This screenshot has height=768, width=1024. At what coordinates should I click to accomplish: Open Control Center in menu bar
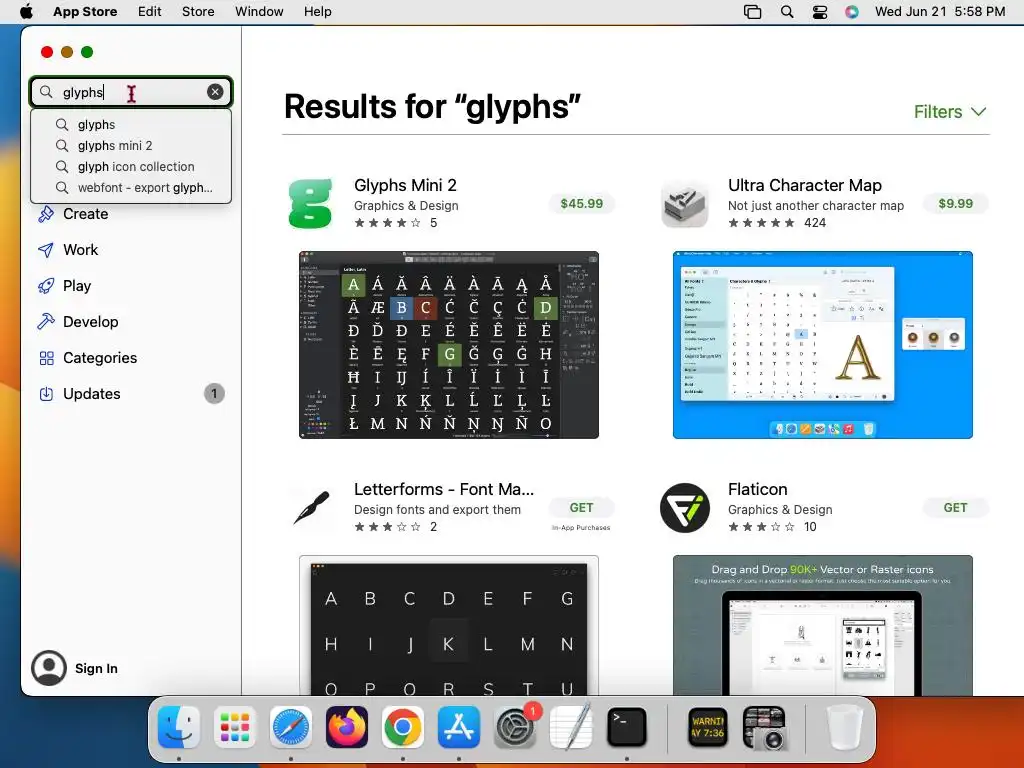[820, 12]
